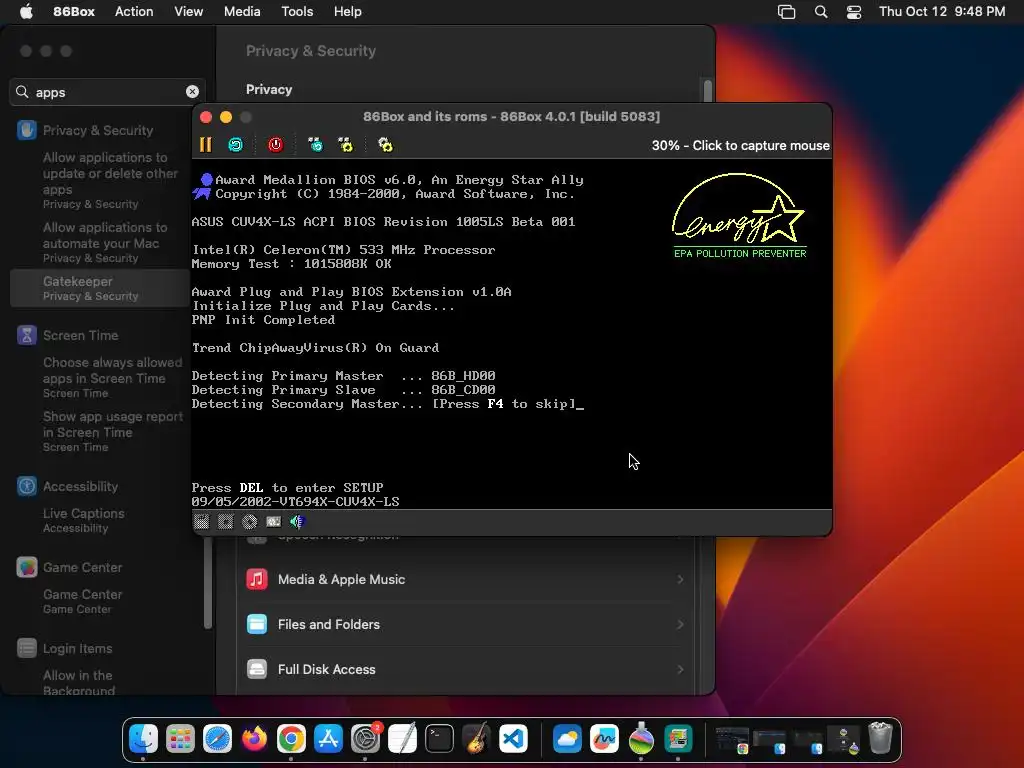Open Weather from the Dock
The height and width of the screenshot is (768, 1024).
[x=568, y=739]
